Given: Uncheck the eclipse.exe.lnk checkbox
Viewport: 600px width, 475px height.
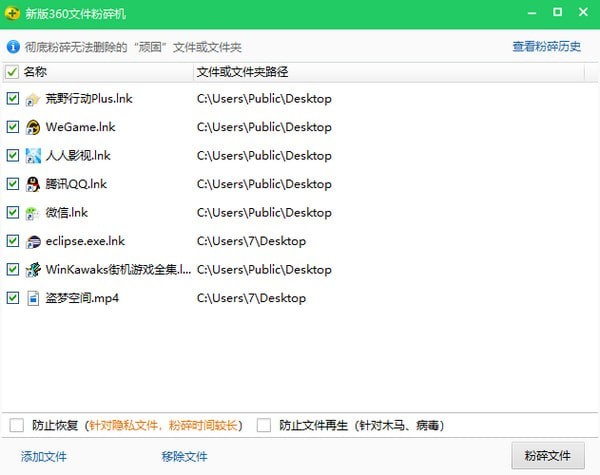Looking at the screenshot, I should (x=13, y=240).
